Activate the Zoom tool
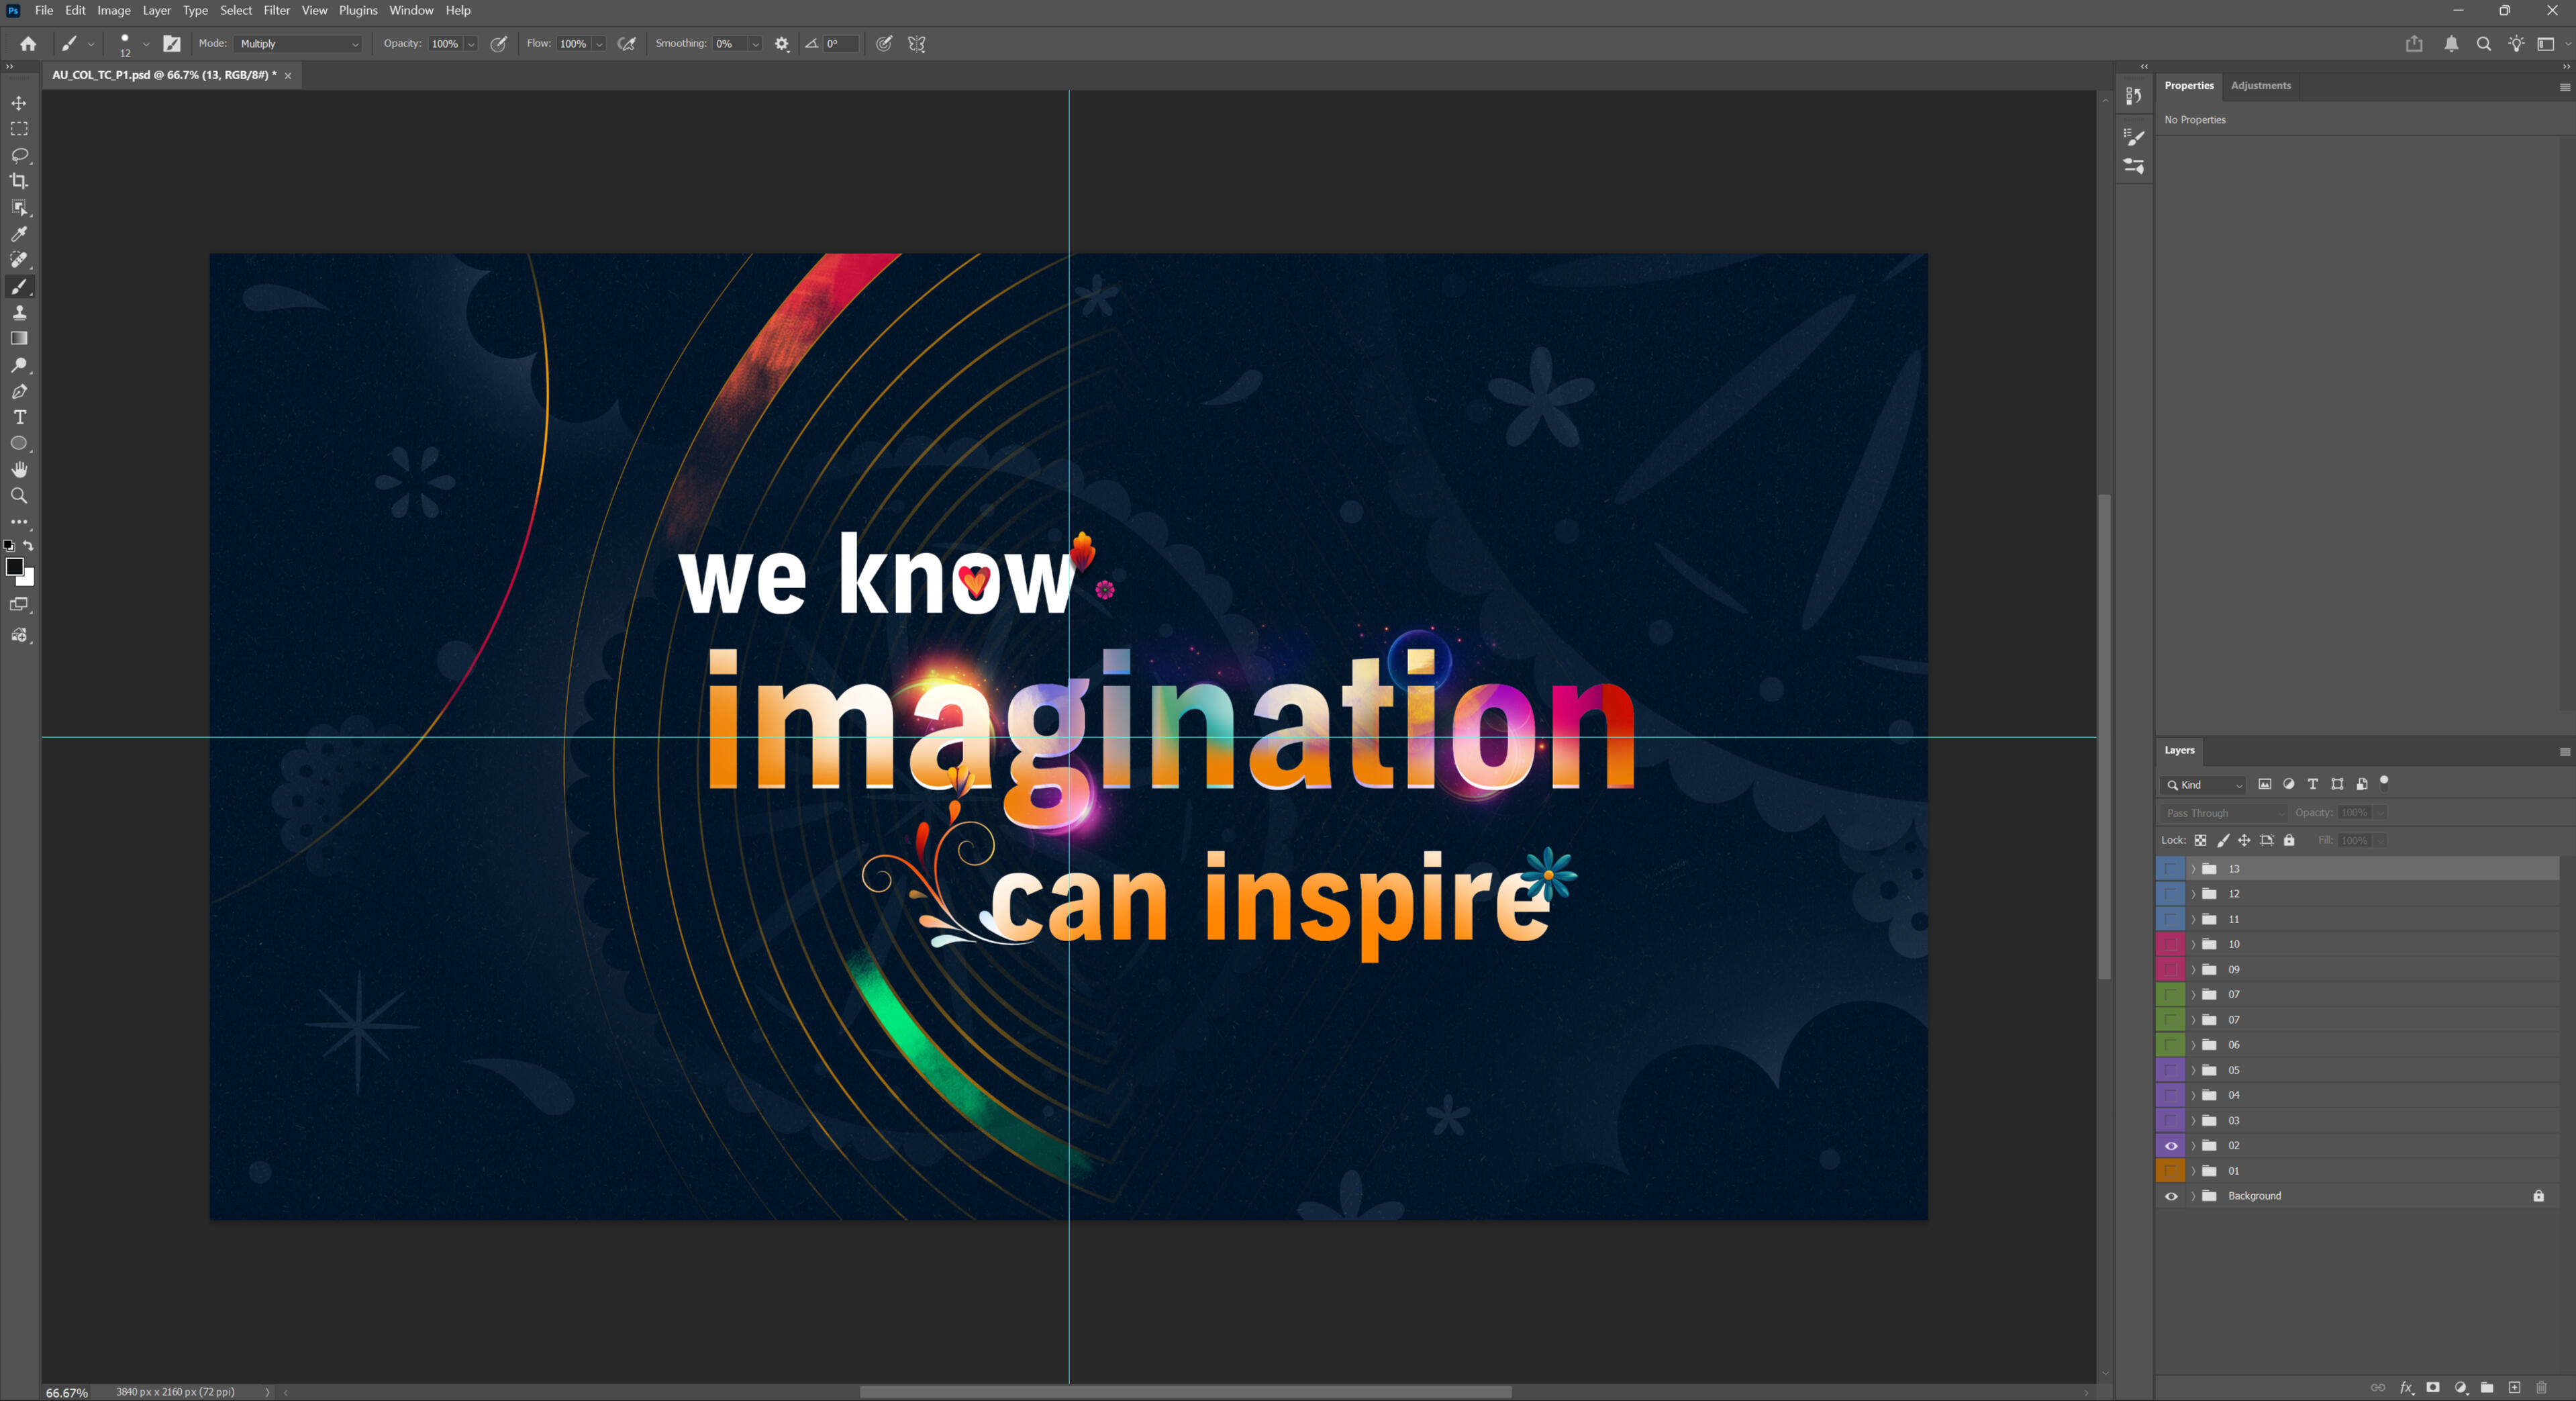This screenshot has width=2576, height=1401. (19, 496)
